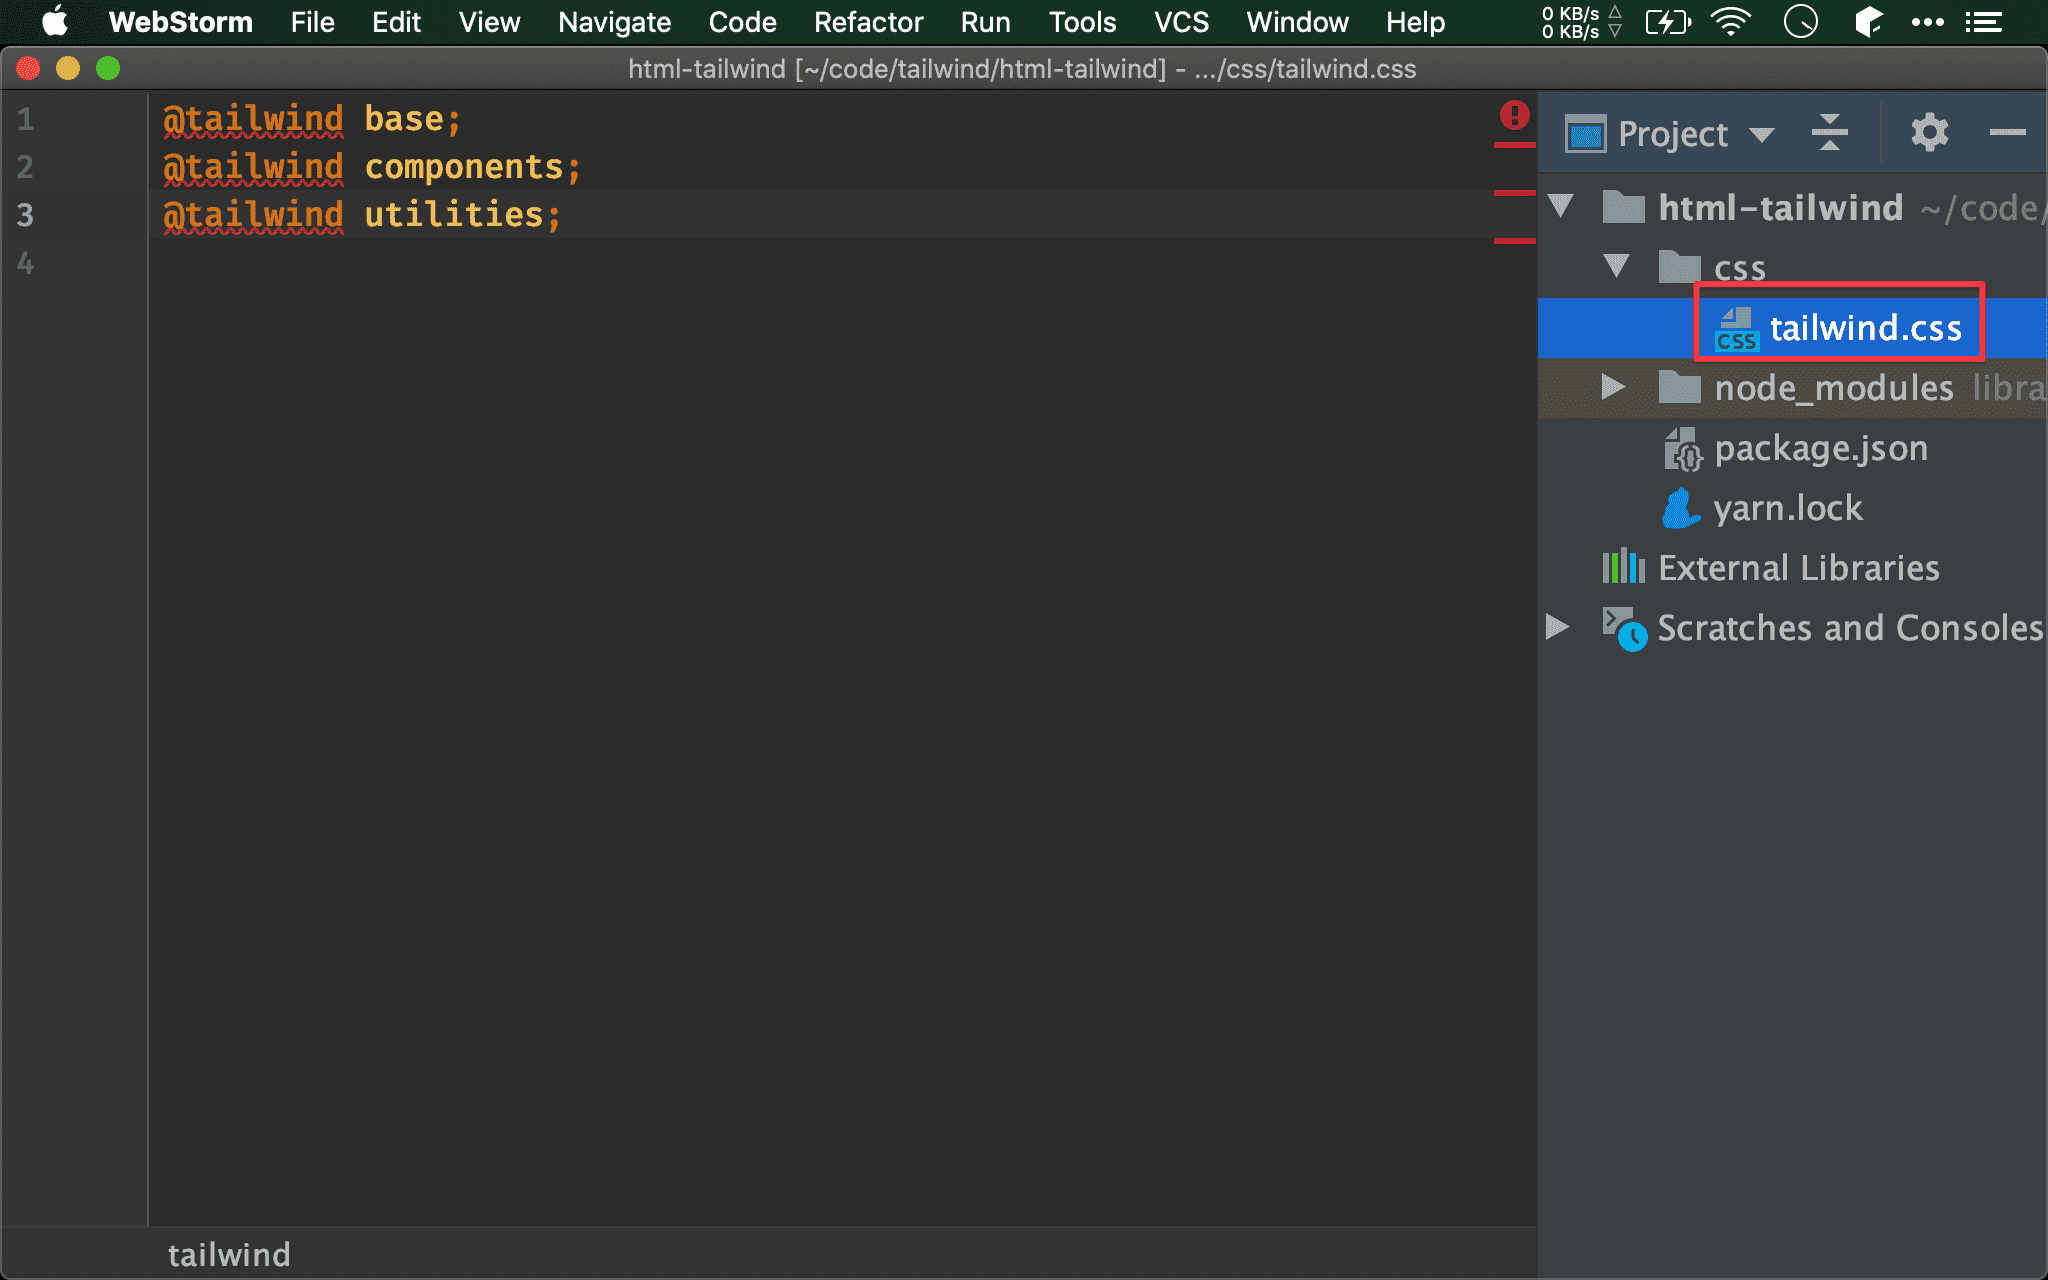The height and width of the screenshot is (1280, 2048).
Task: Click Scratches and Consoles icon
Action: [1624, 629]
